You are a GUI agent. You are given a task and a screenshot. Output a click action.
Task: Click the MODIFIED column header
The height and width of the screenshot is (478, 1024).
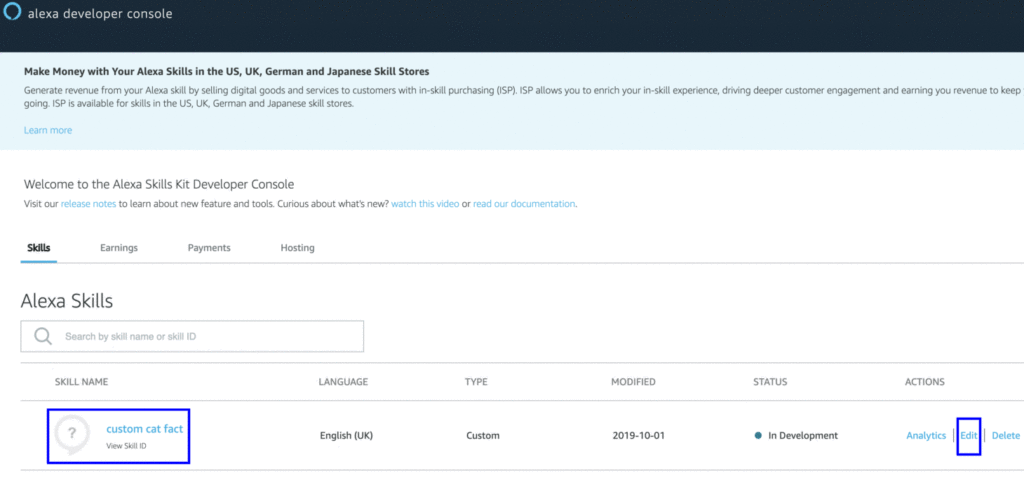(x=633, y=381)
